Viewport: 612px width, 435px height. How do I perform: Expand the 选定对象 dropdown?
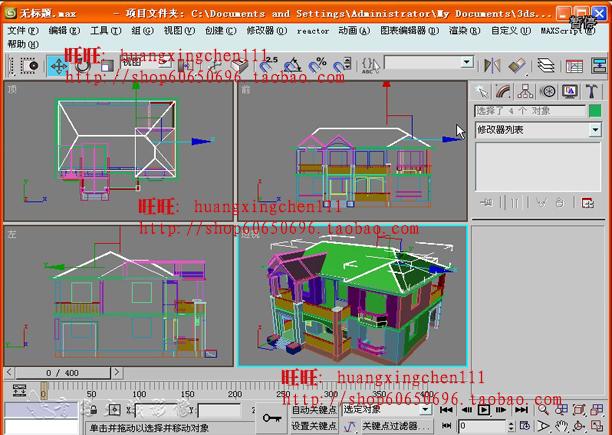coord(425,409)
